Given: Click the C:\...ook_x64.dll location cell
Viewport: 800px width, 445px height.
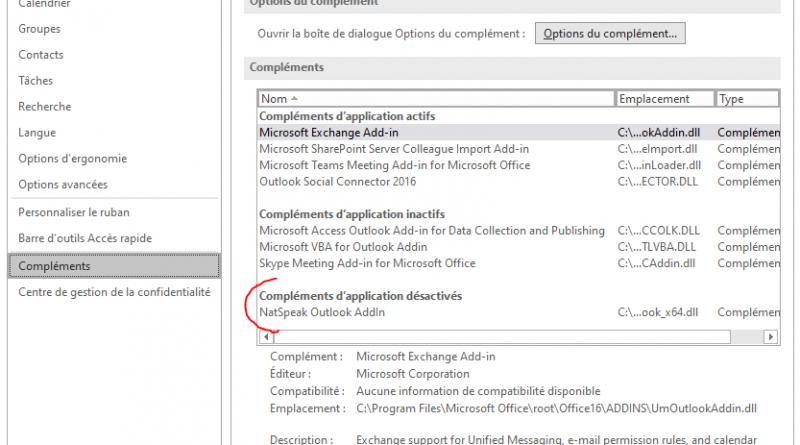Looking at the screenshot, I should [x=658, y=312].
